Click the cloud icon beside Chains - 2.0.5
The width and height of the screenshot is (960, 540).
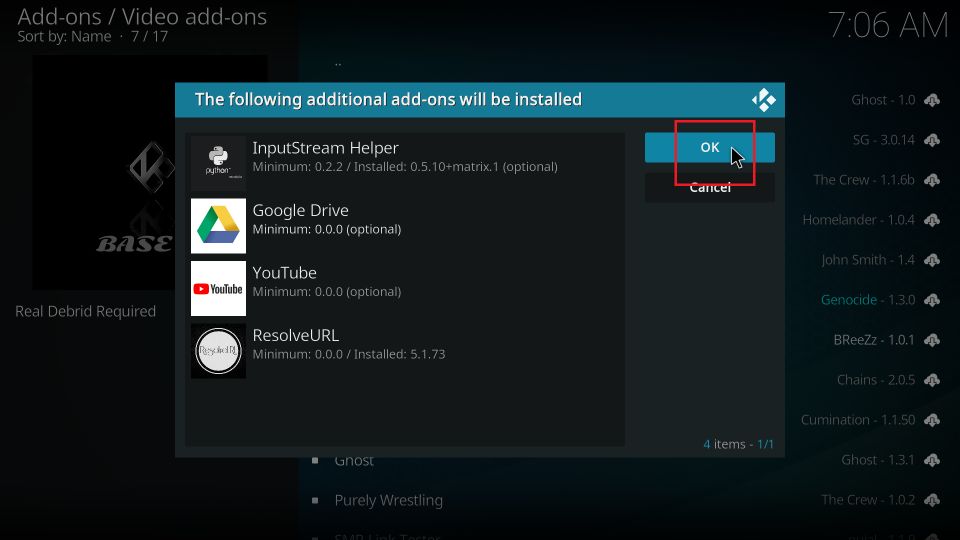932,380
